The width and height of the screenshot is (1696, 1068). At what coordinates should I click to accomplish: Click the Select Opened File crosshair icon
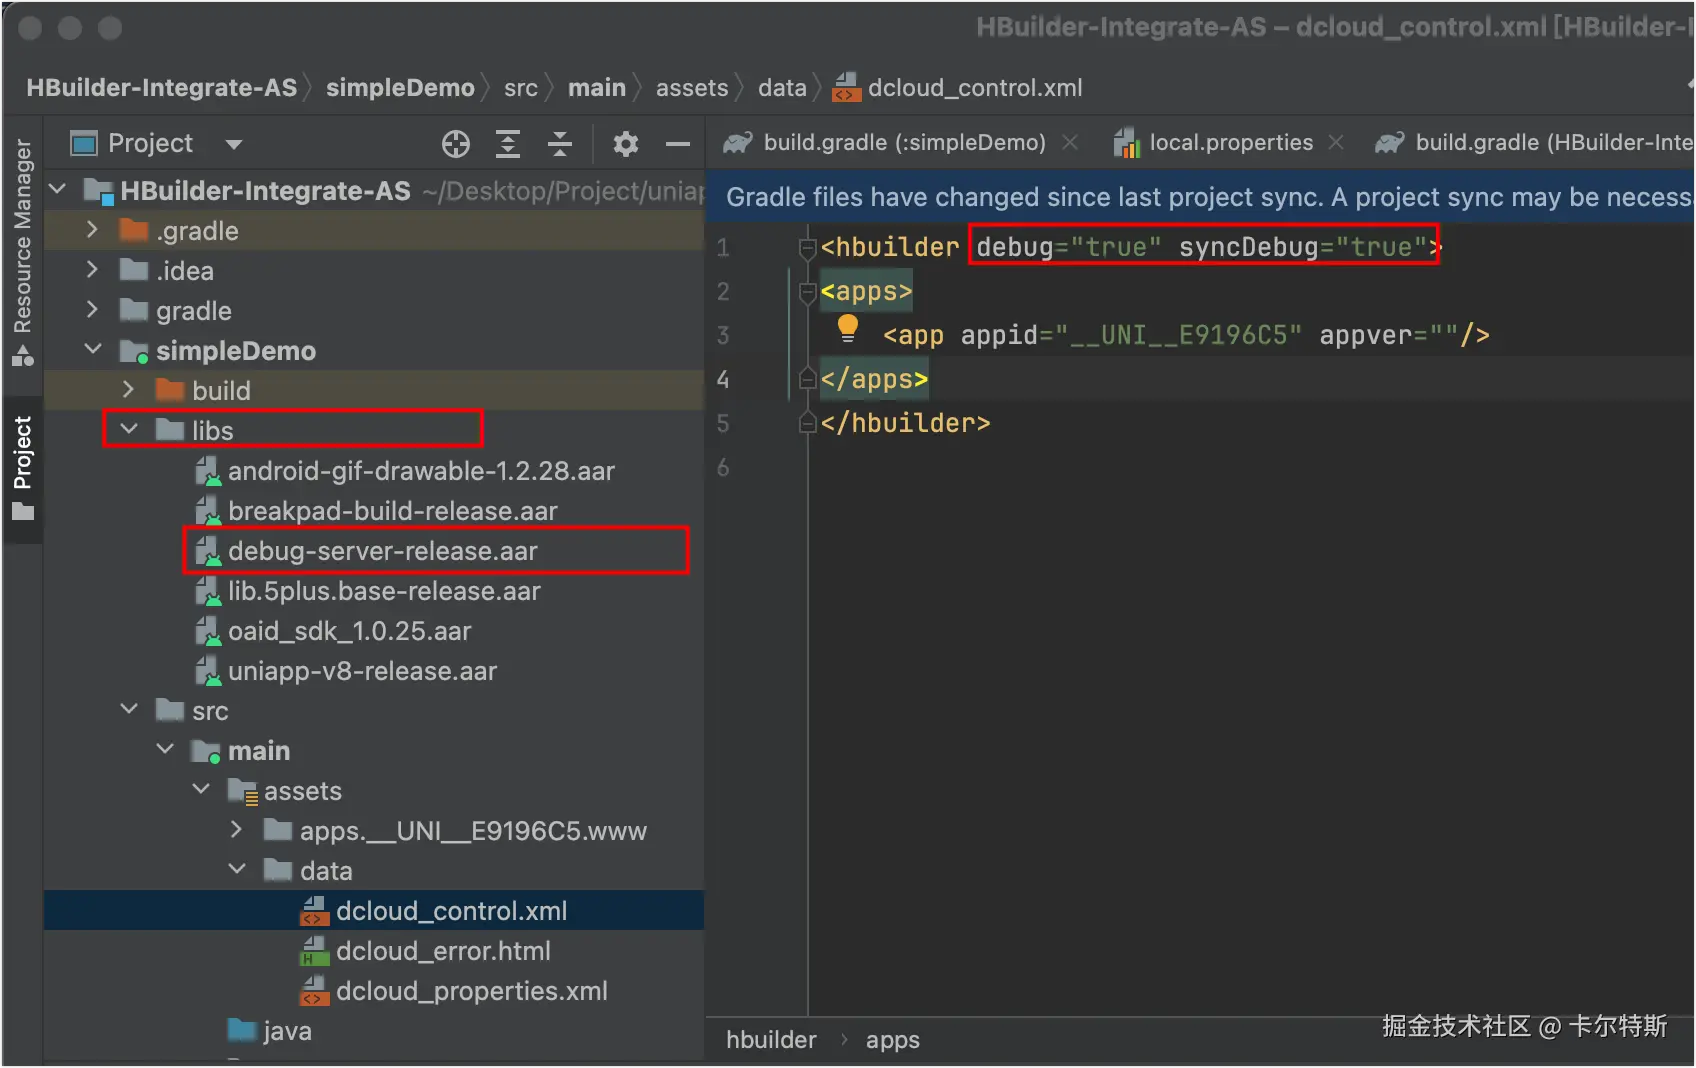tap(456, 144)
